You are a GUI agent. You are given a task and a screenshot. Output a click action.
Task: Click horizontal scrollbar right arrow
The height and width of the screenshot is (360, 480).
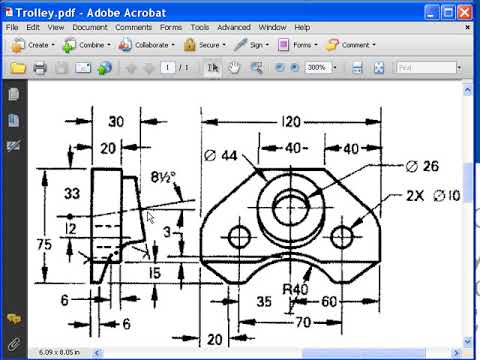click(x=456, y=352)
